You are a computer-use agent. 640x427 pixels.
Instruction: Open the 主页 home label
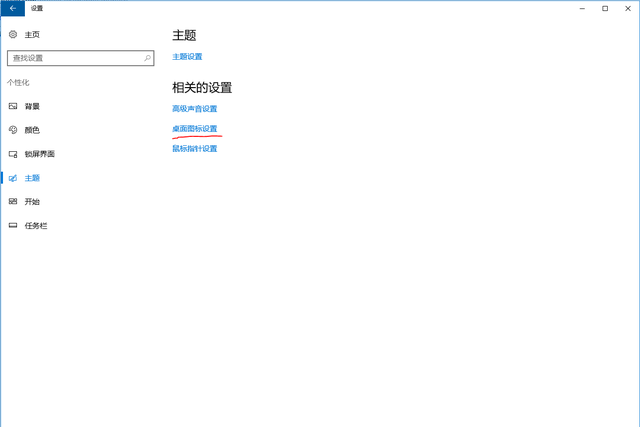(32, 35)
